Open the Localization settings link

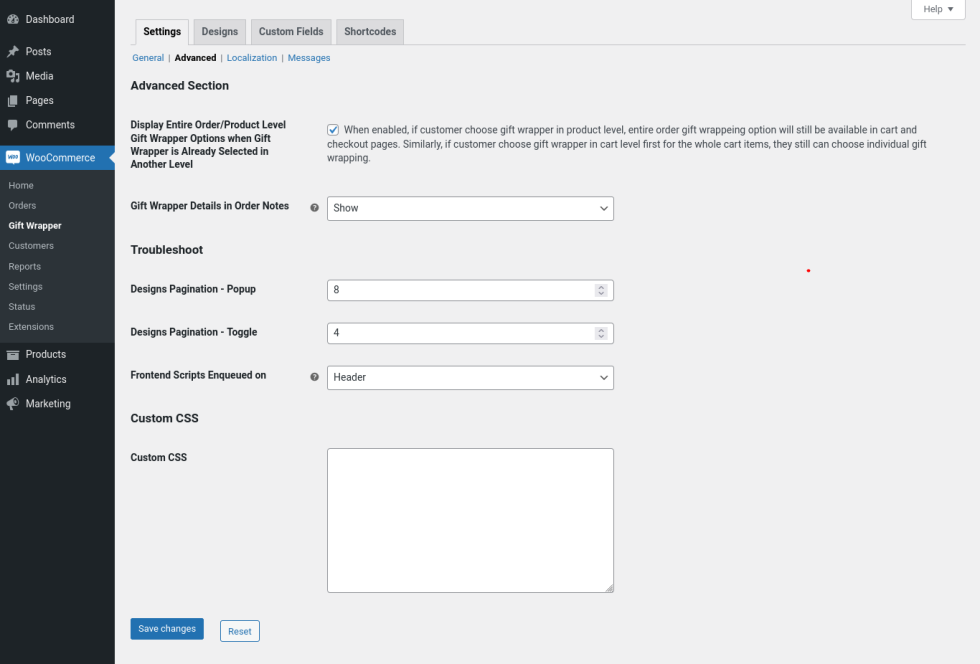pos(252,58)
